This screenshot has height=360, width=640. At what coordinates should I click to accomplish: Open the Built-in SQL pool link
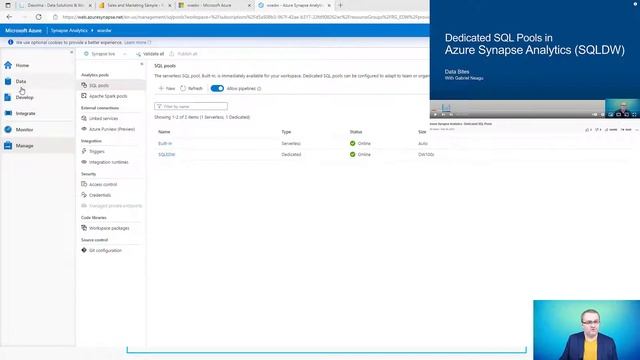point(165,144)
